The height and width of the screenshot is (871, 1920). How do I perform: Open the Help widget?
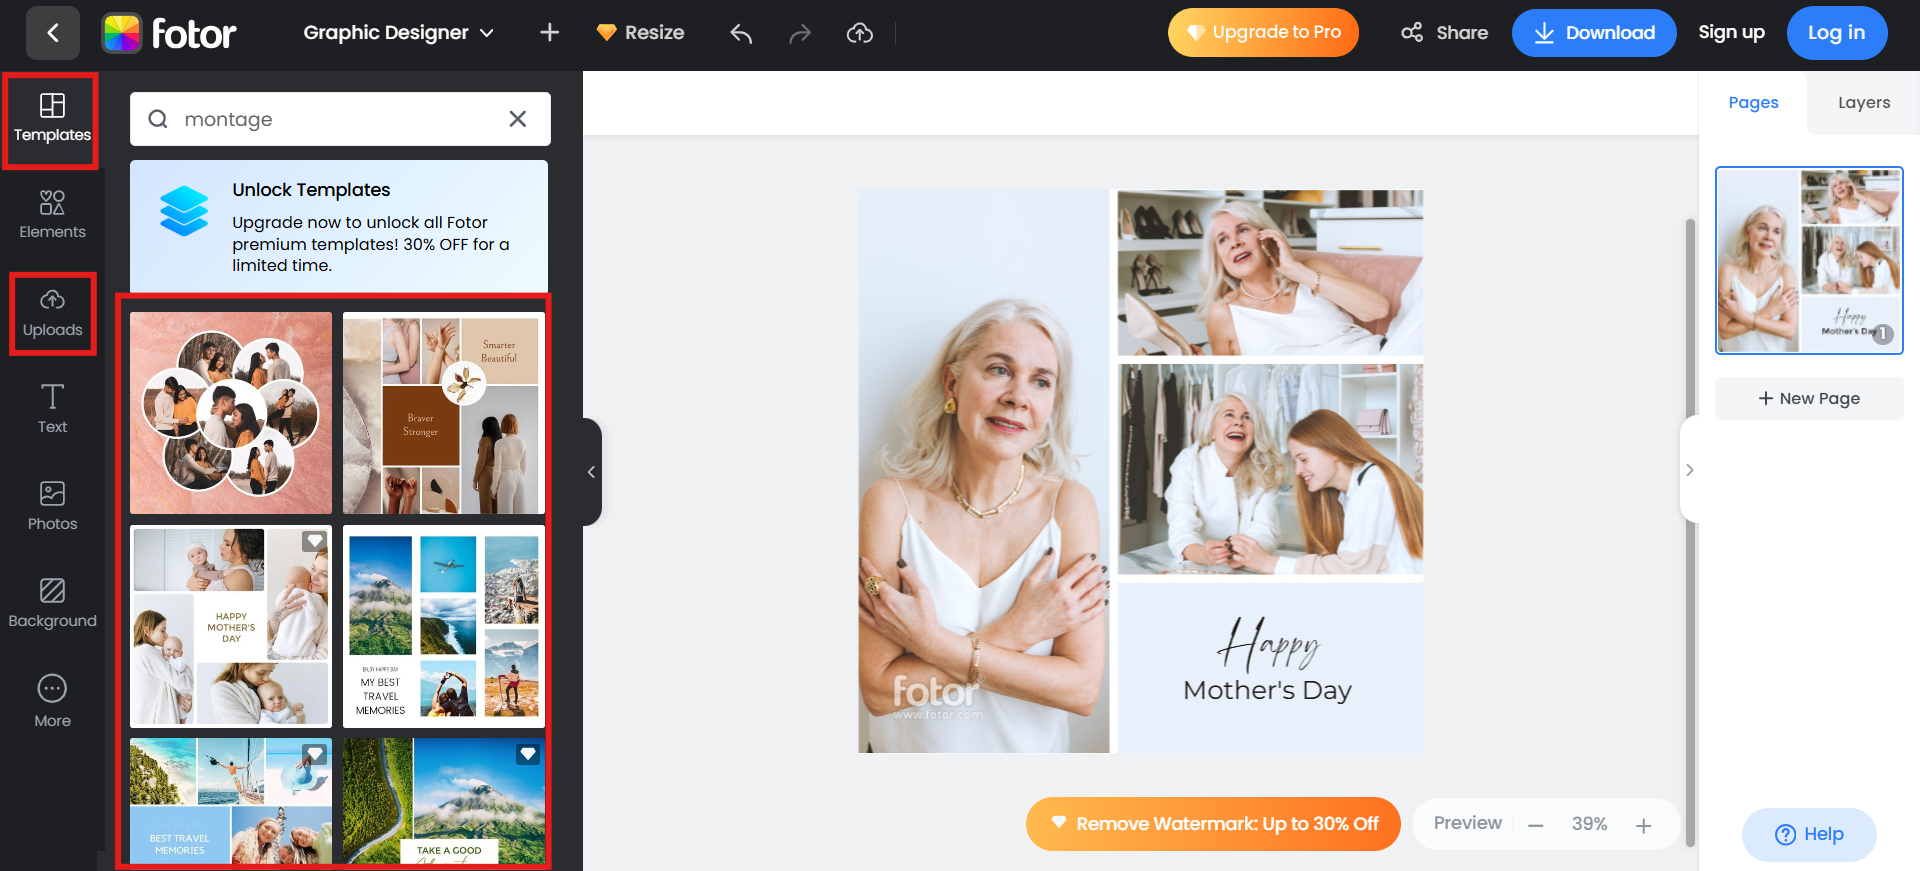click(1809, 834)
